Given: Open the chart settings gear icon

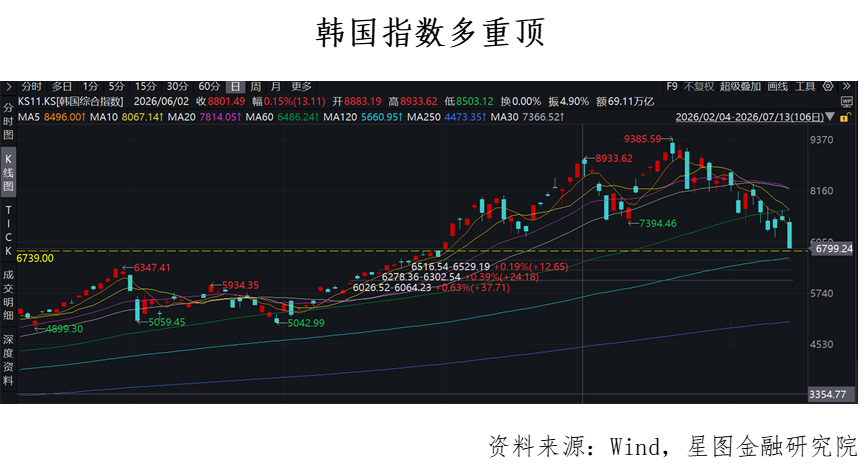Looking at the screenshot, I should 827,87.
